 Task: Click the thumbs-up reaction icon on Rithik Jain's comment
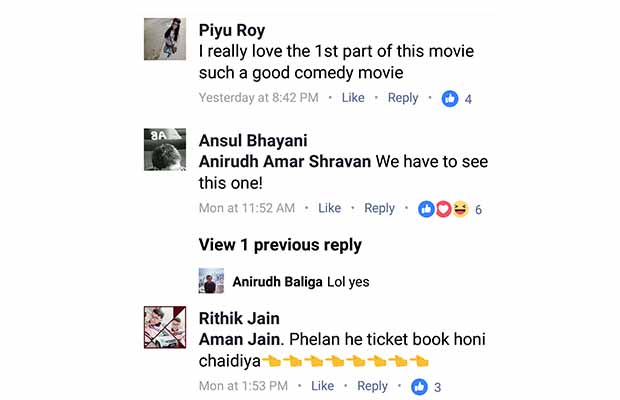(419, 387)
